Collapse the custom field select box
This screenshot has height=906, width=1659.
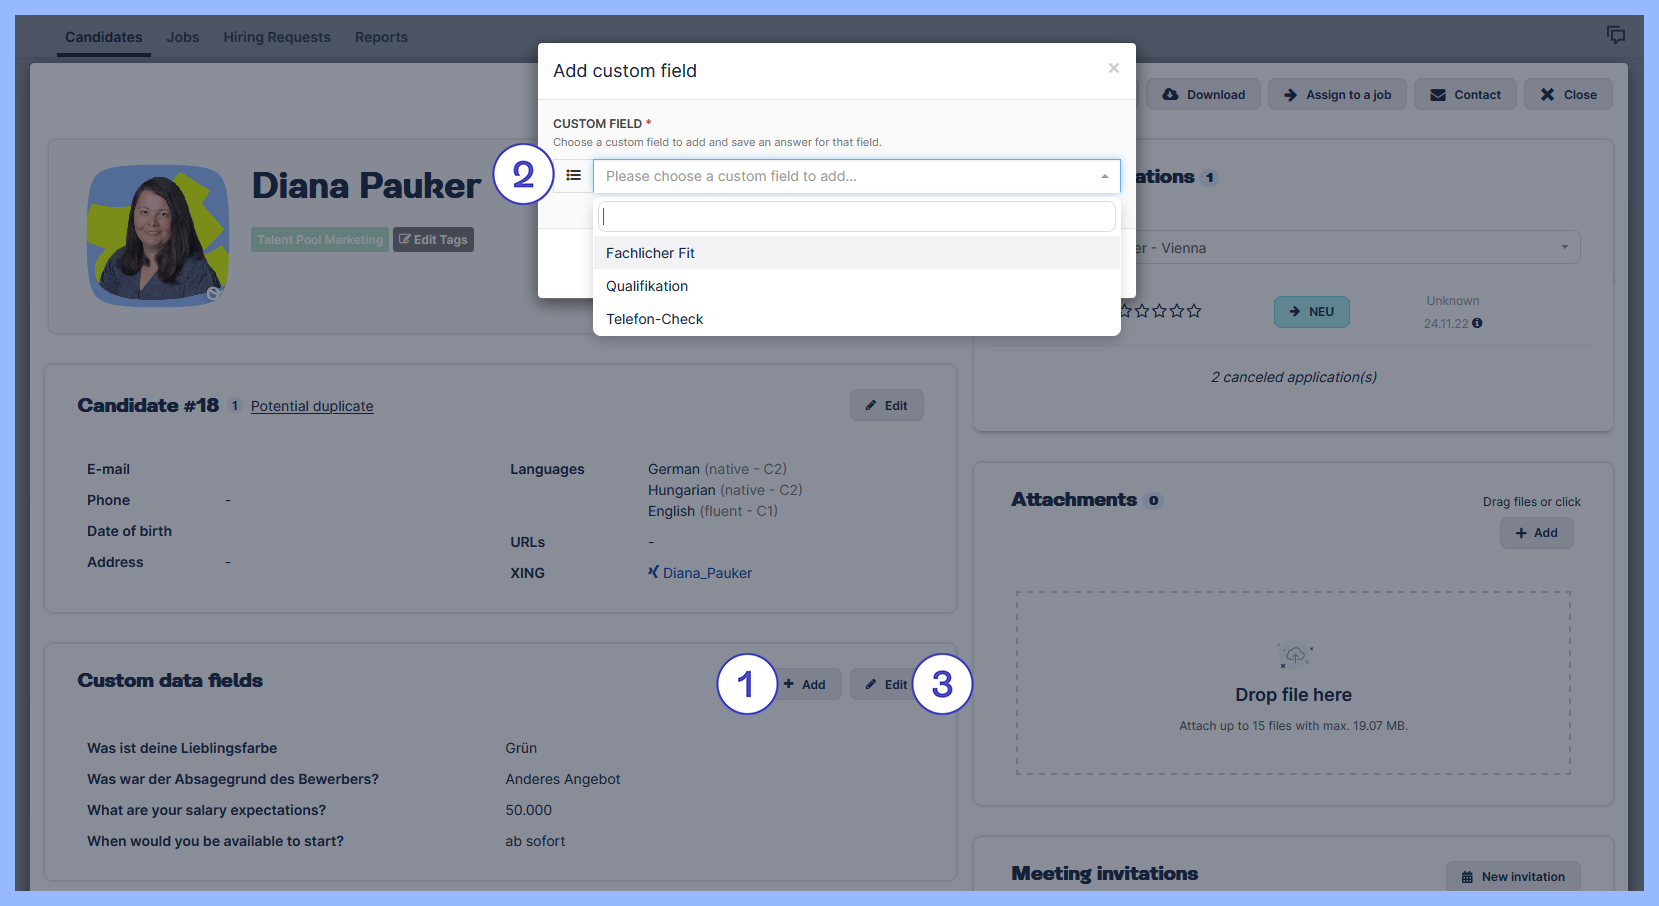[1104, 177]
